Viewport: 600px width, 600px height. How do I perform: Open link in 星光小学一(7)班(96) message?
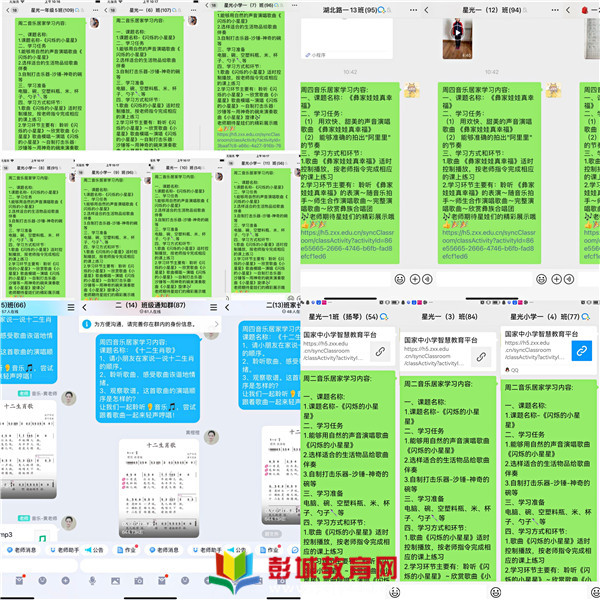coord(249,140)
